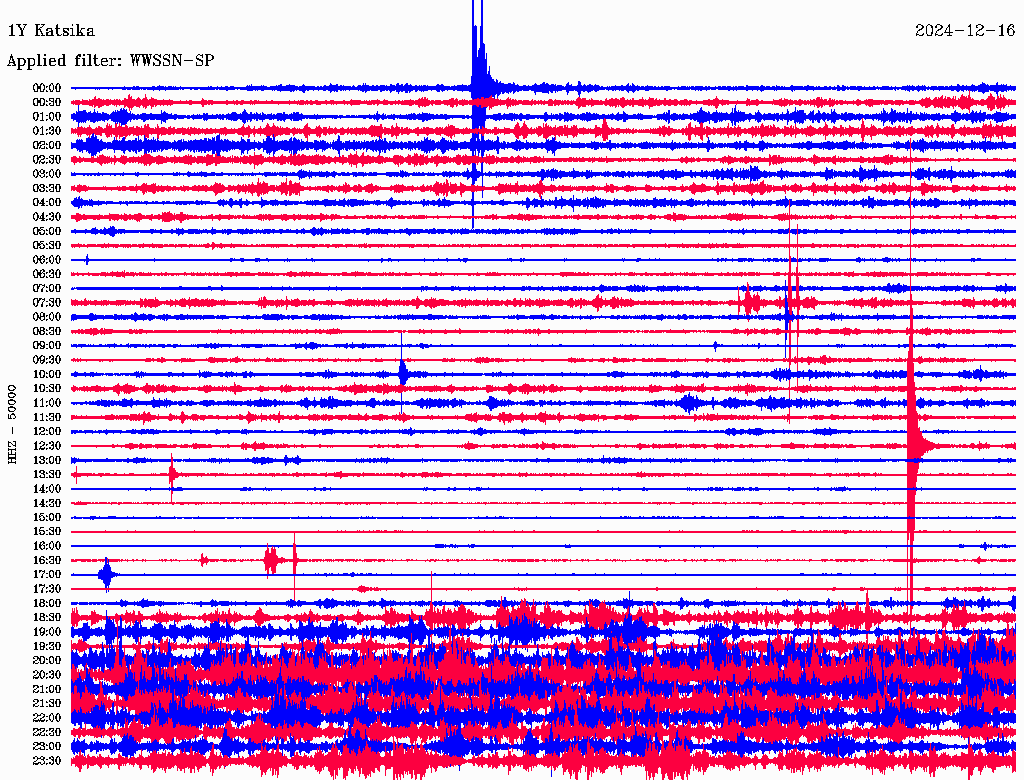Click the 18:00 time label

pos(47,604)
